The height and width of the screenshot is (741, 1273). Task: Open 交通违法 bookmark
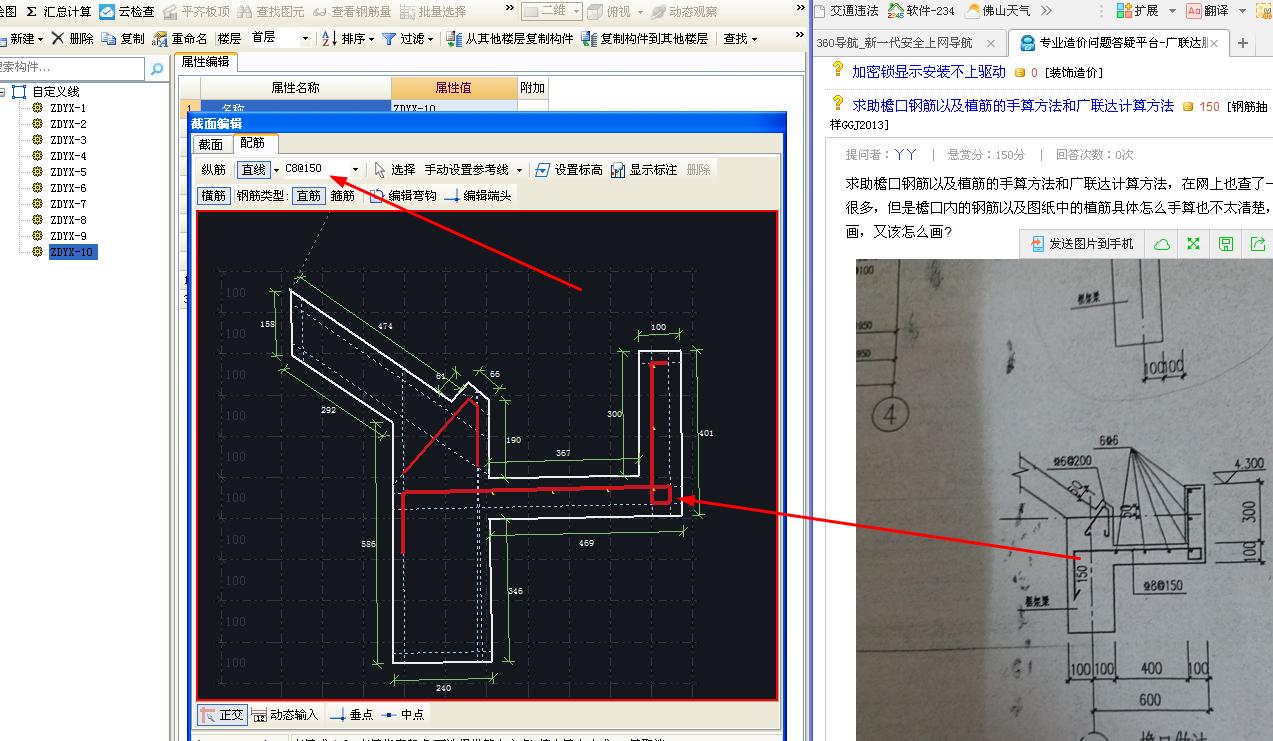point(846,11)
